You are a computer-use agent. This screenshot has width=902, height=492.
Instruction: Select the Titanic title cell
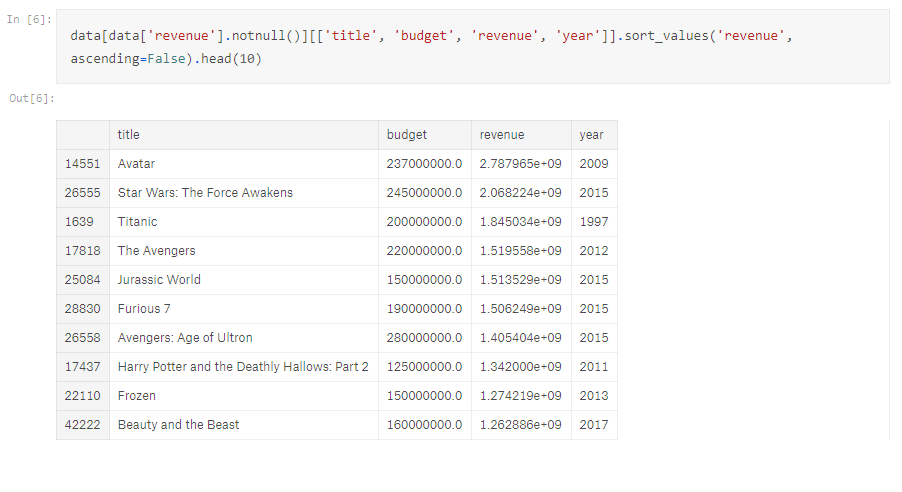[x=244, y=222]
